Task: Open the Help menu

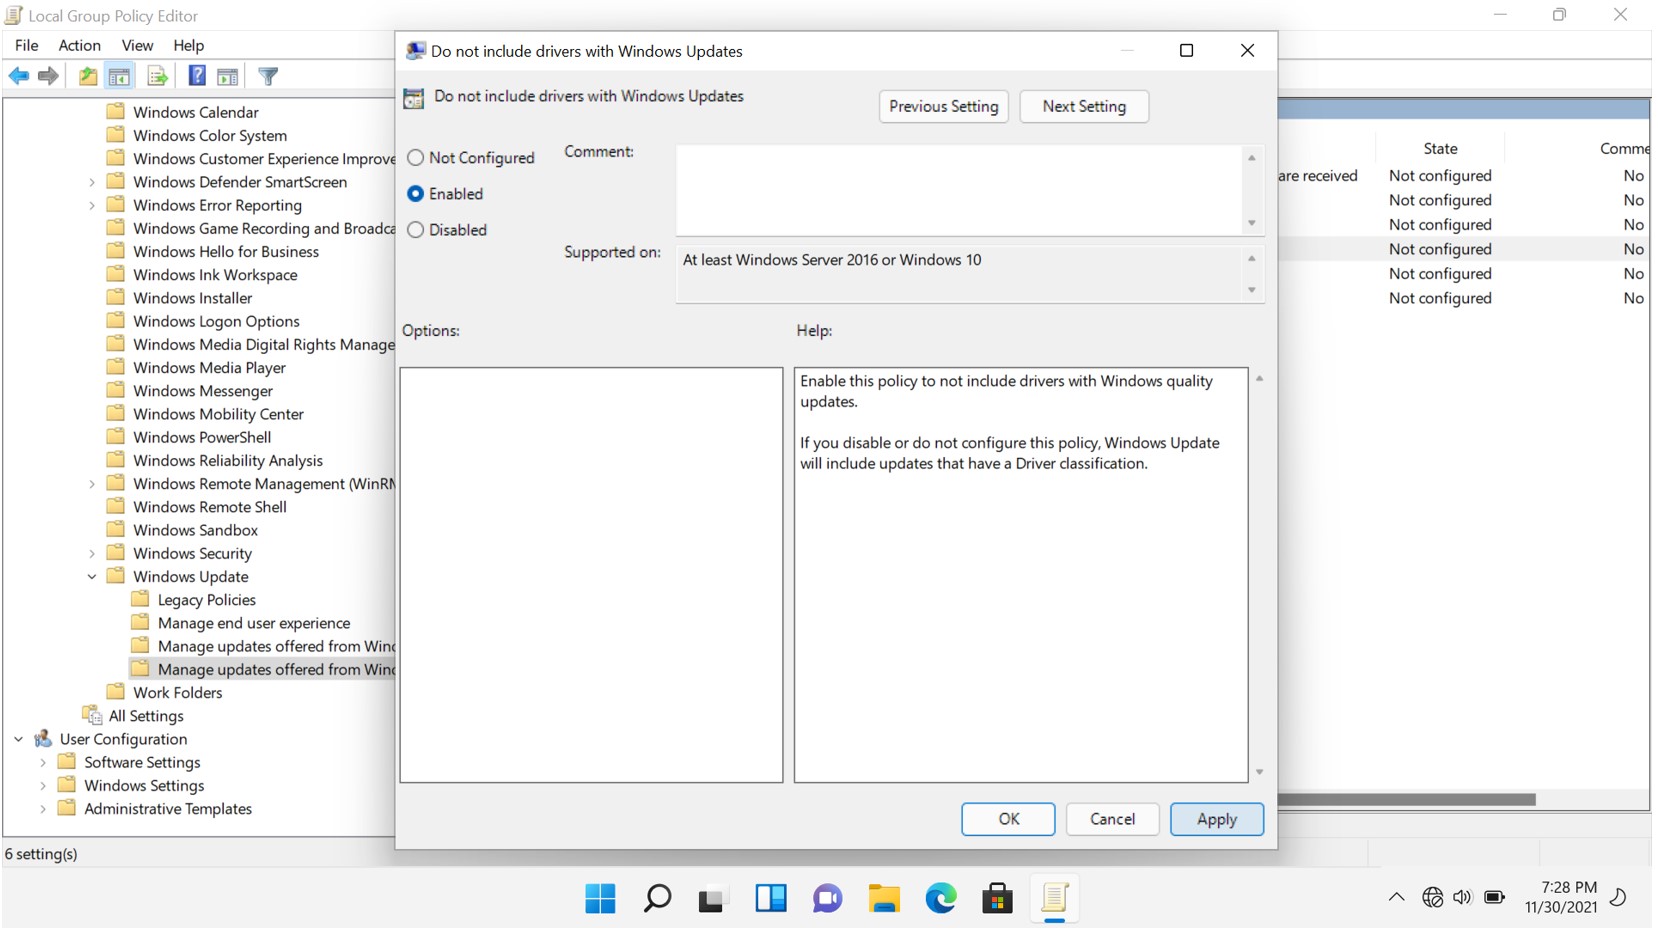Action: 188,45
